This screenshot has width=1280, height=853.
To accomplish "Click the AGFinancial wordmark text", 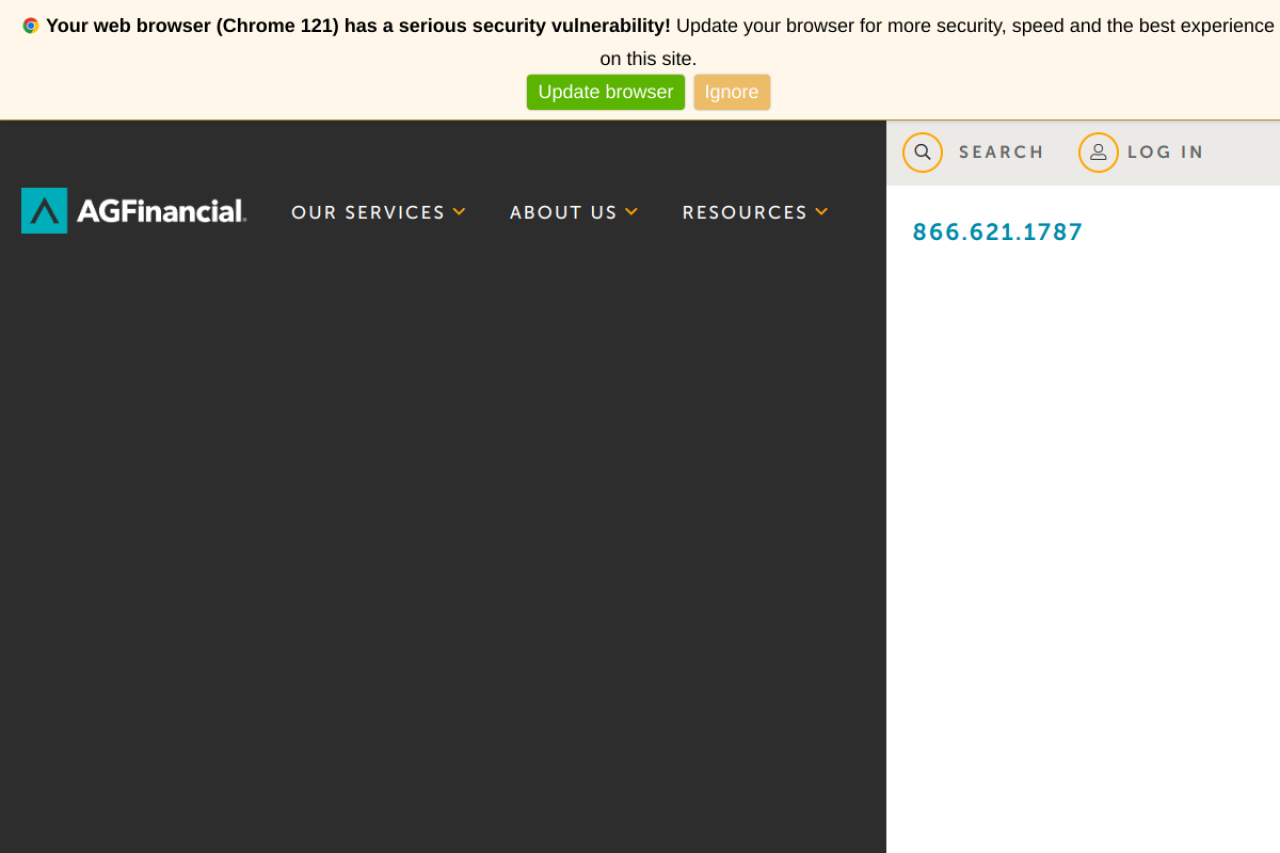I will coord(161,211).
